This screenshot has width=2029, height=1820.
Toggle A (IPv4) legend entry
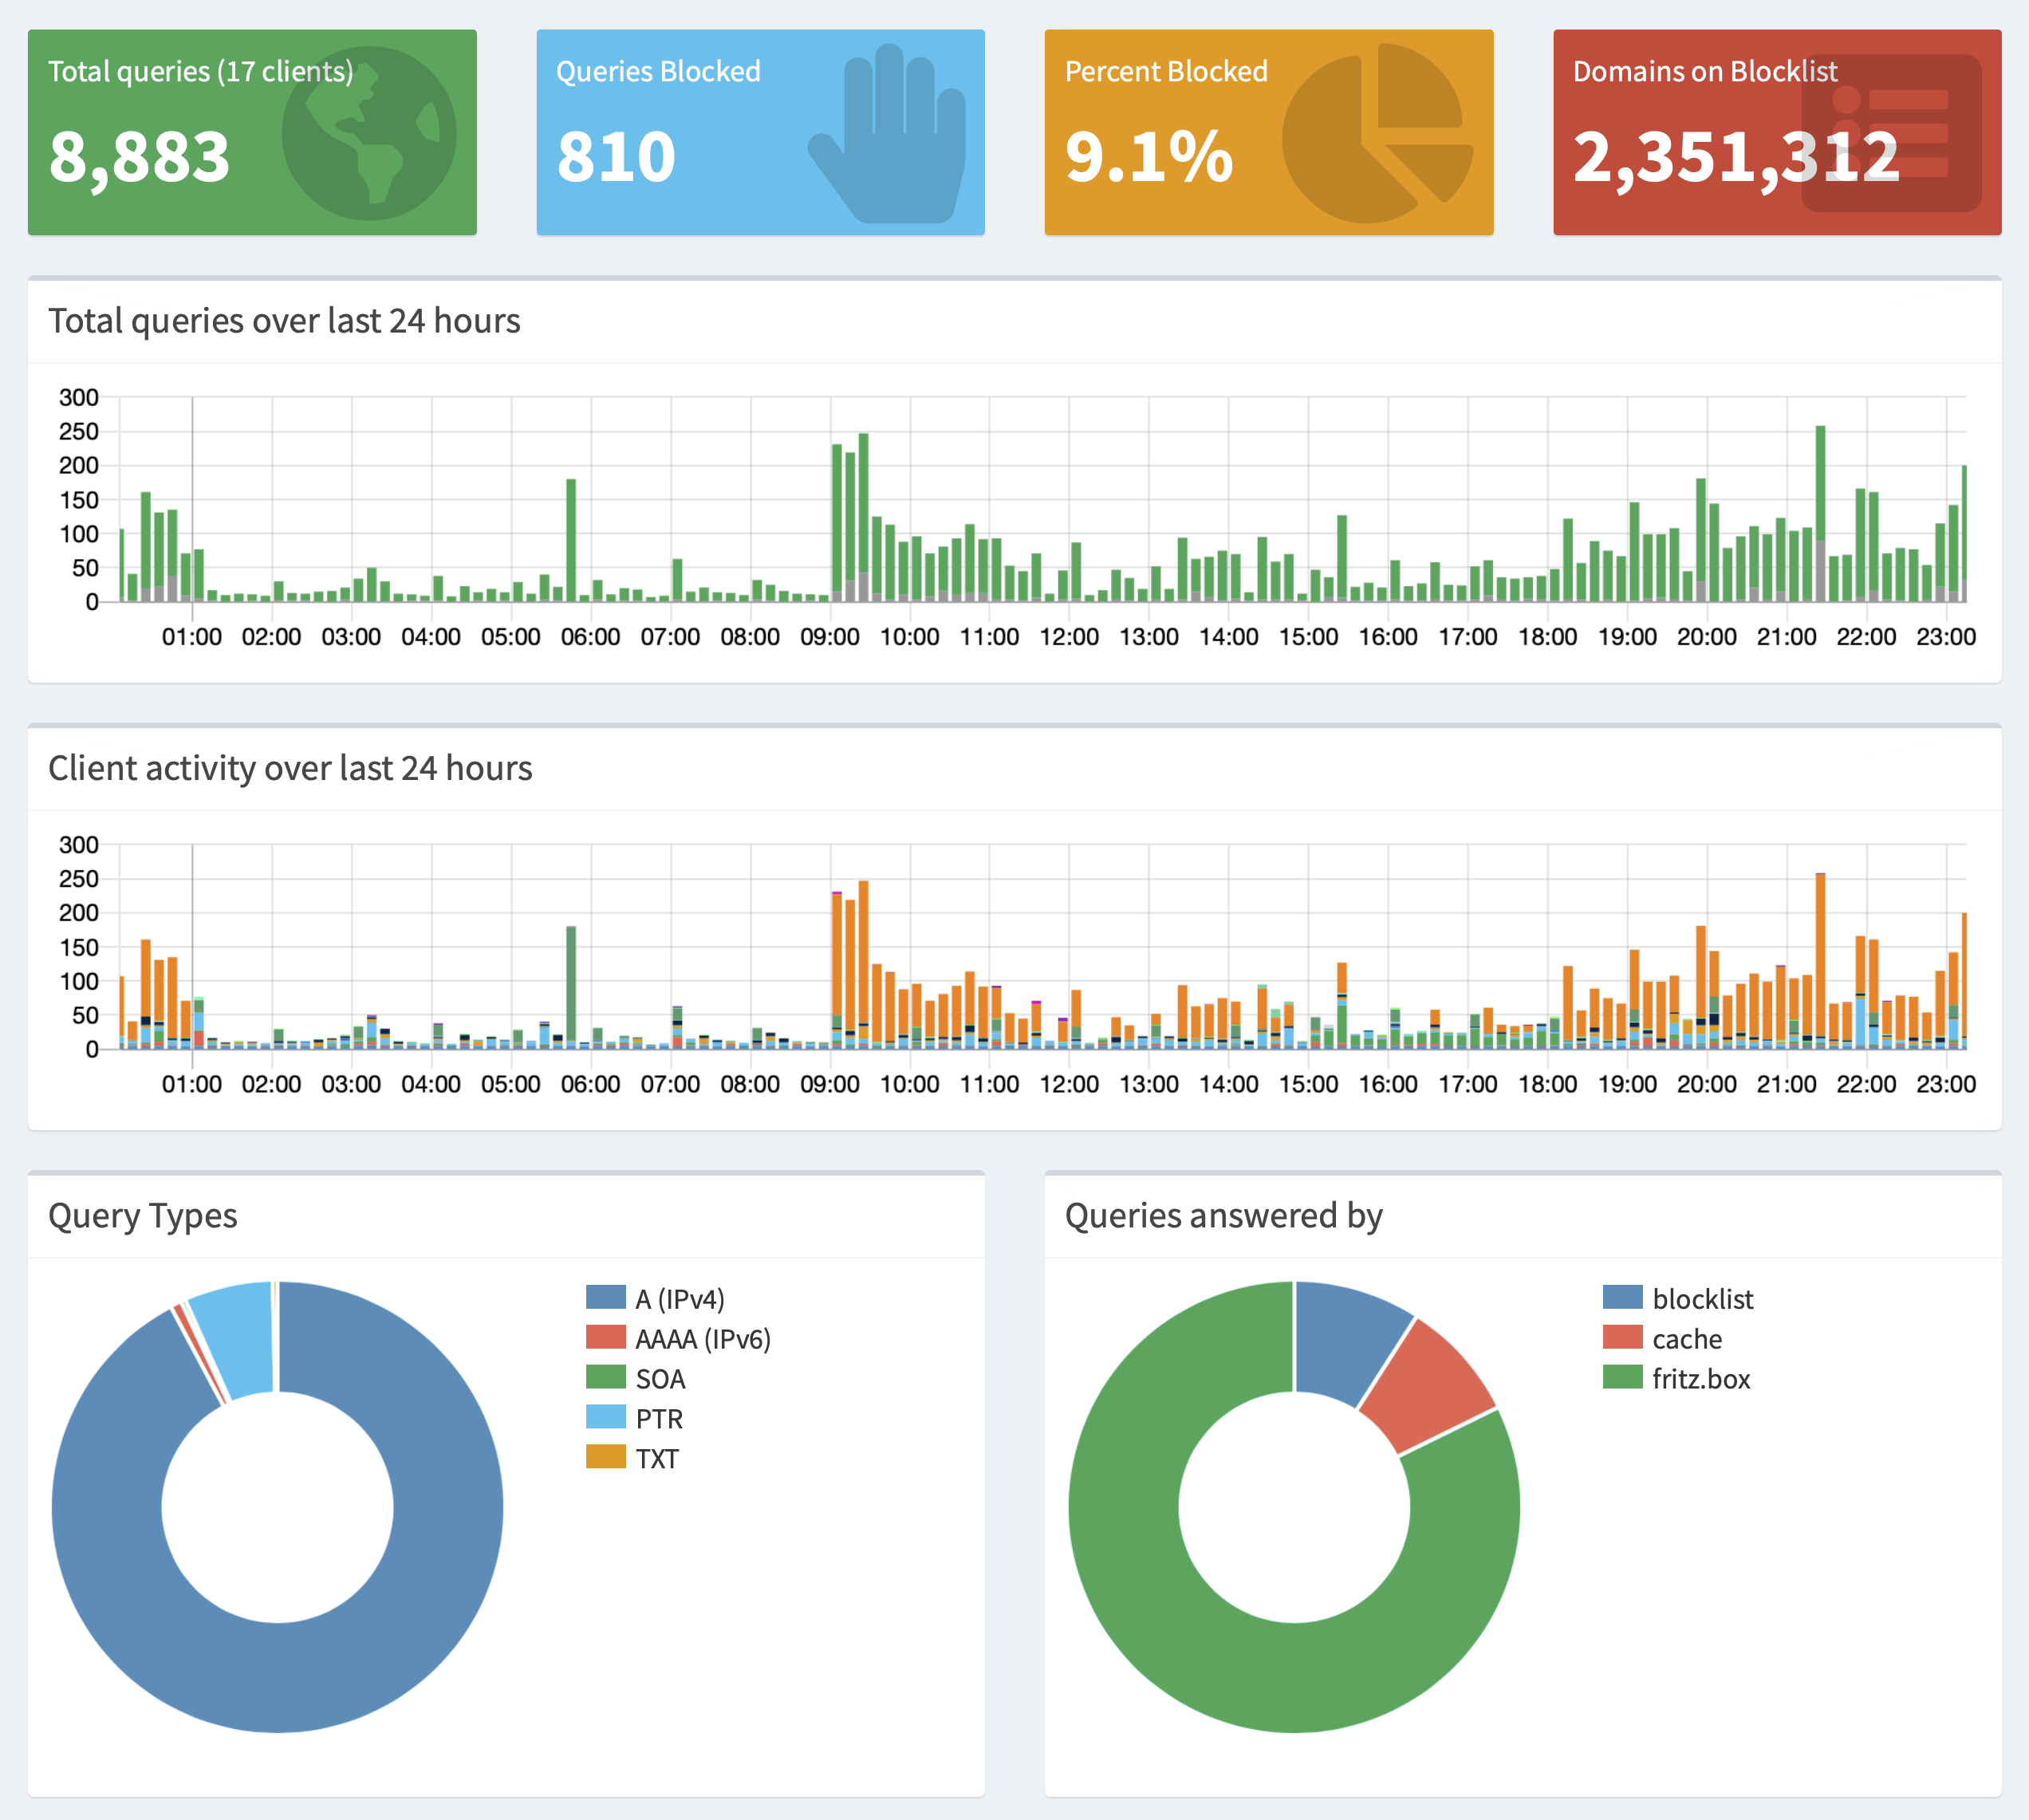[x=679, y=1298]
